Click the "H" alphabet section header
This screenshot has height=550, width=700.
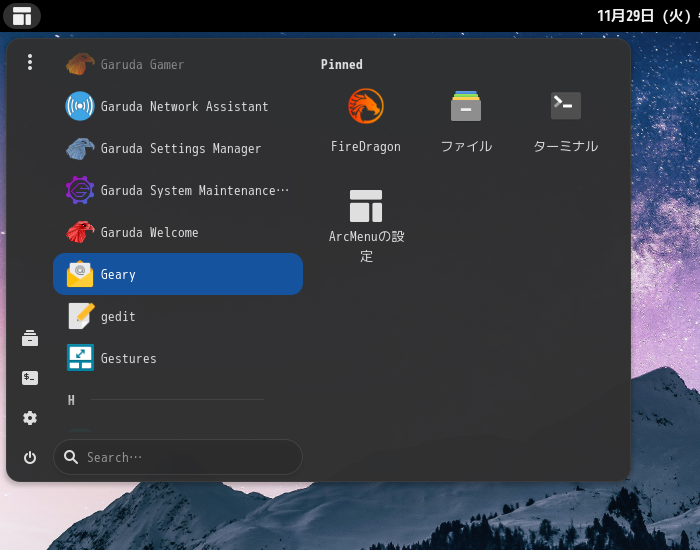[71, 400]
